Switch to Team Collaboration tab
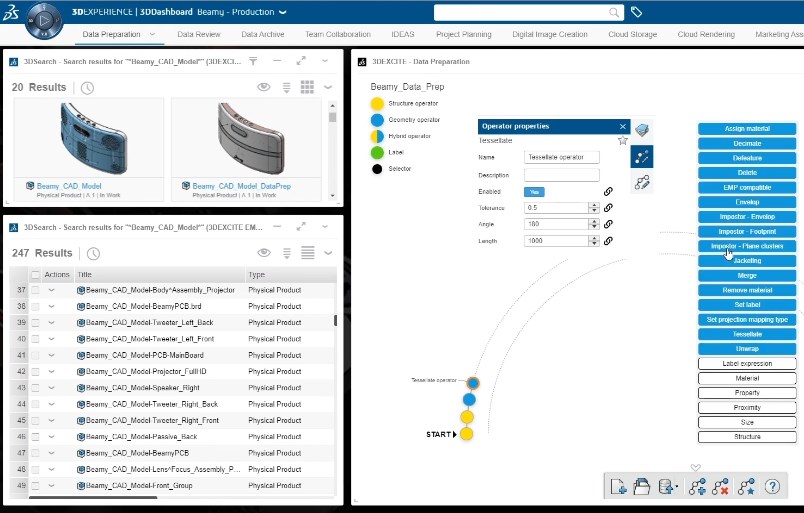The width and height of the screenshot is (804, 513). [338, 34]
